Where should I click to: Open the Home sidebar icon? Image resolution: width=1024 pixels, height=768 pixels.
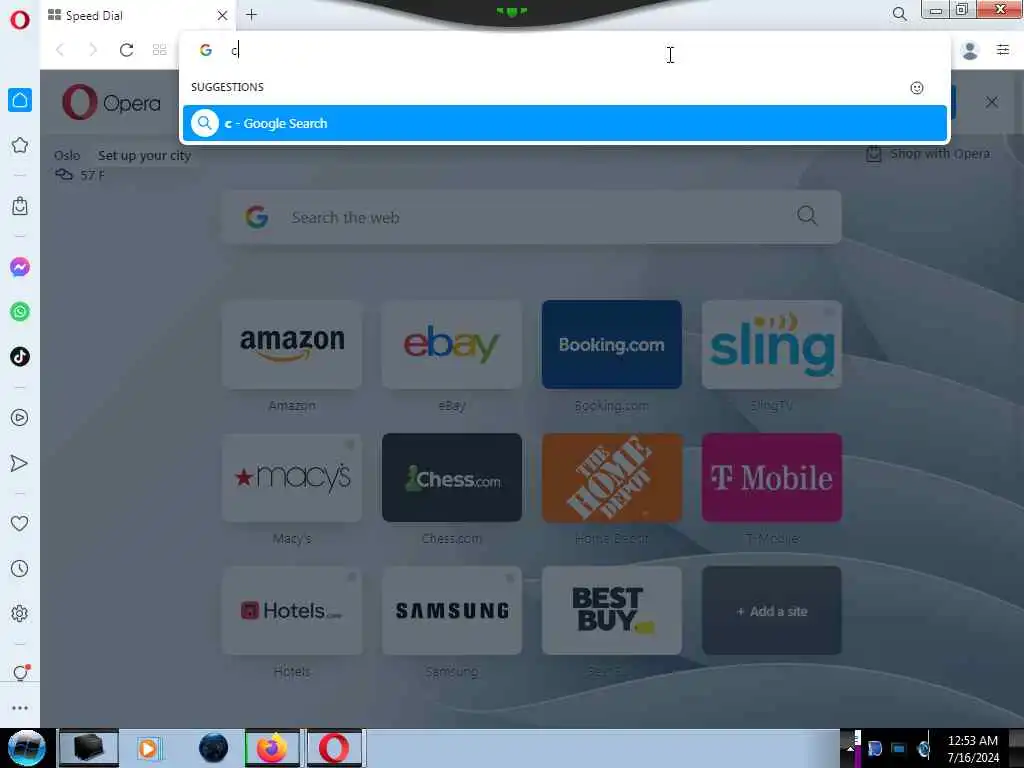[x=20, y=100]
